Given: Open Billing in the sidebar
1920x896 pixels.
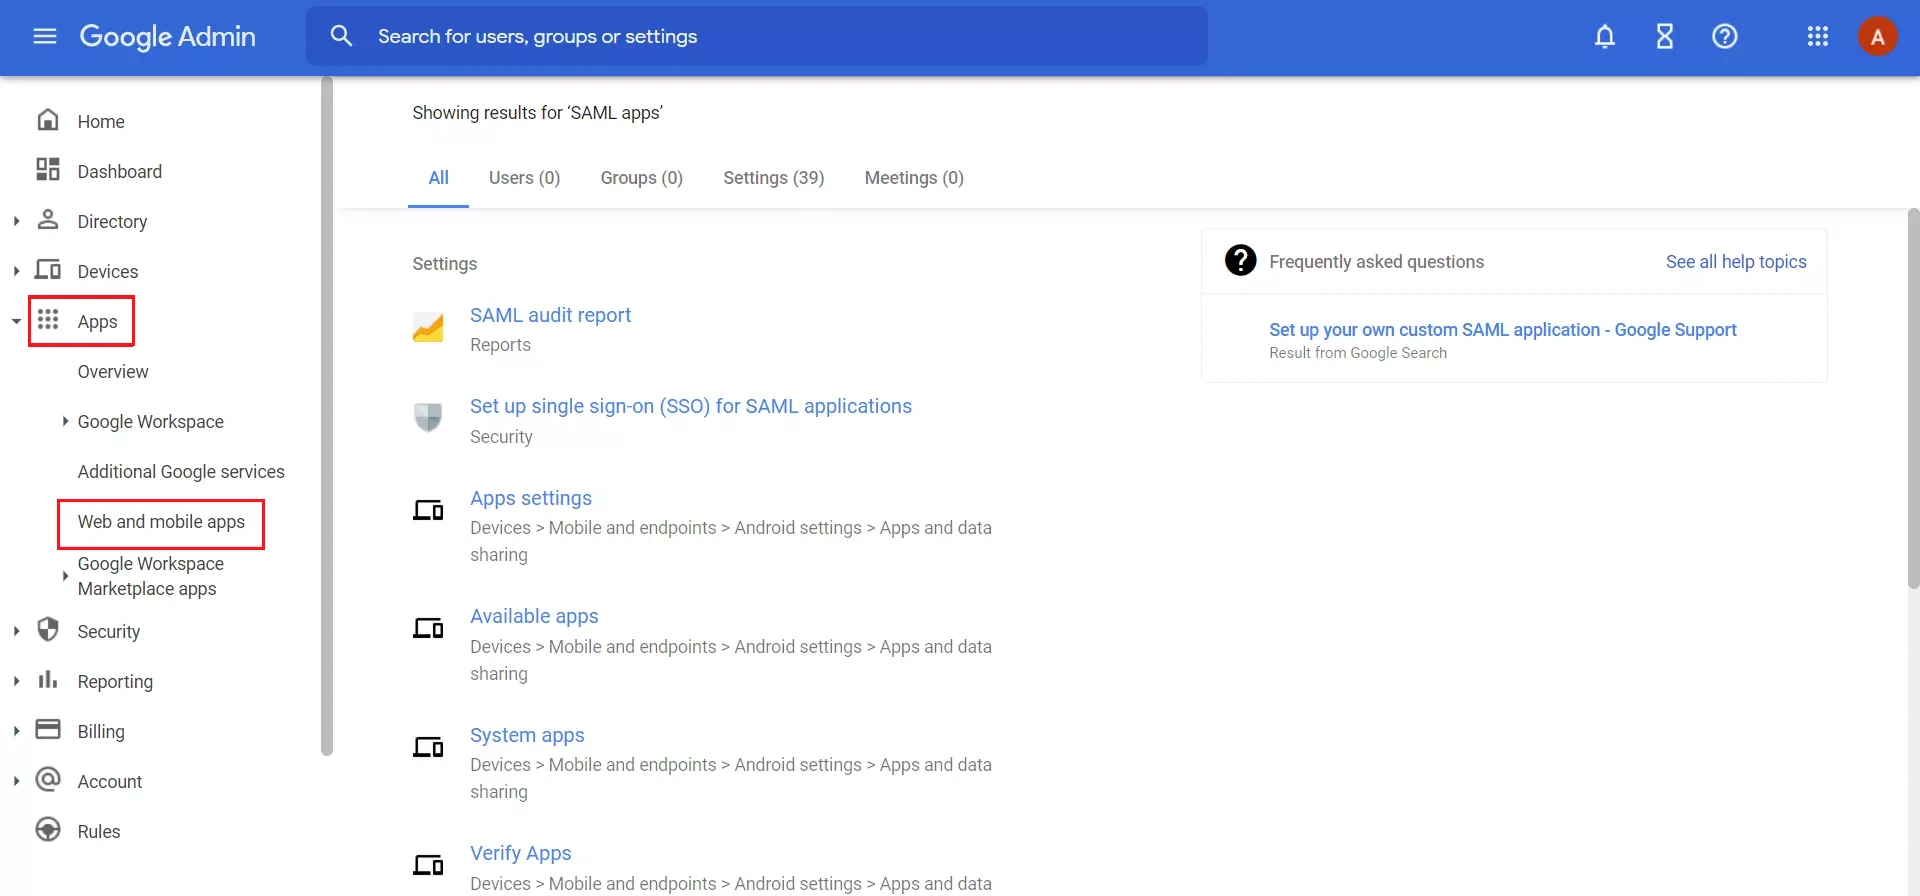Looking at the screenshot, I should click(x=101, y=731).
